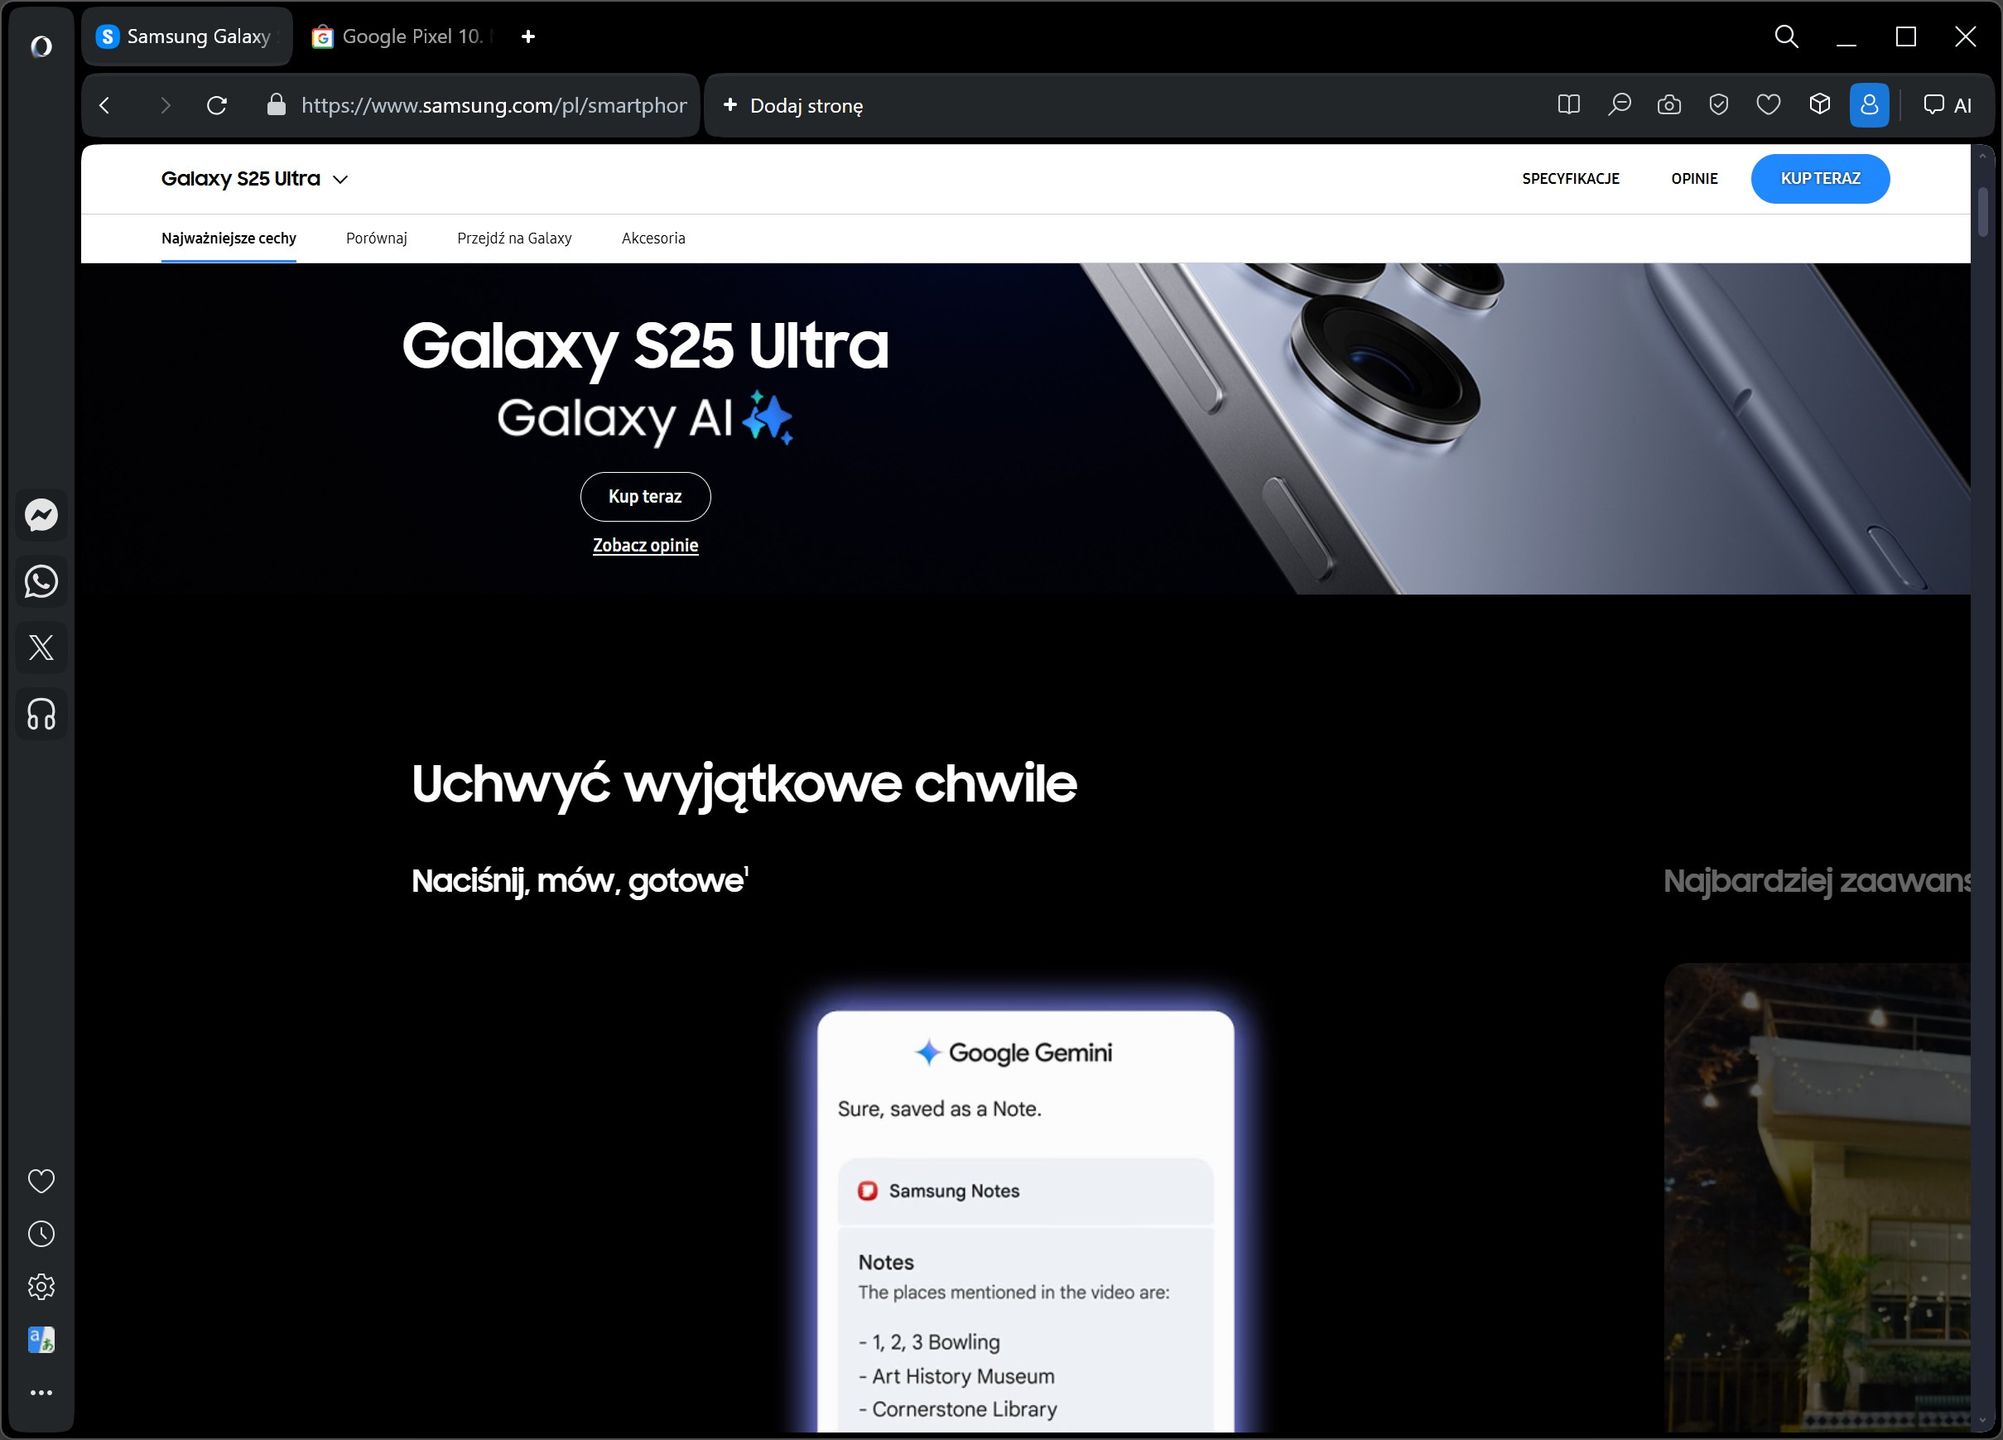Select the Najważniejsze cechy tab
The height and width of the screenshot is (1440, 2003).
click(228, 238)
